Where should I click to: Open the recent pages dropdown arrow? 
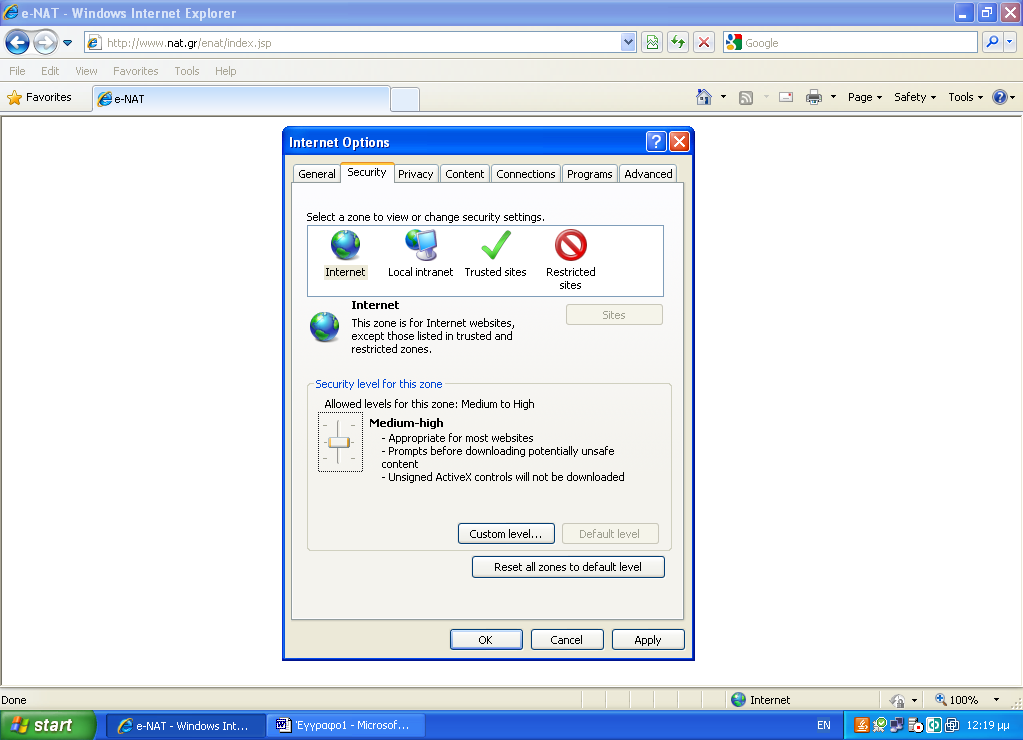pos(67,43)
